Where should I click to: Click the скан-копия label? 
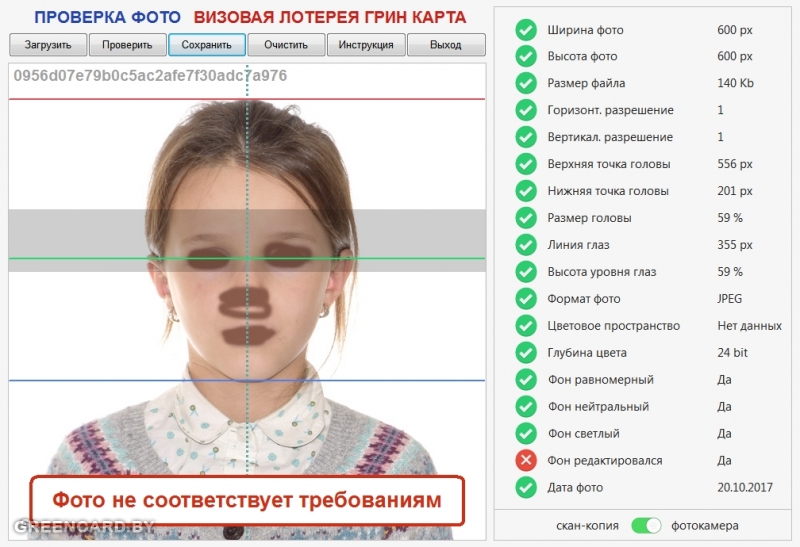coord(587,526)
